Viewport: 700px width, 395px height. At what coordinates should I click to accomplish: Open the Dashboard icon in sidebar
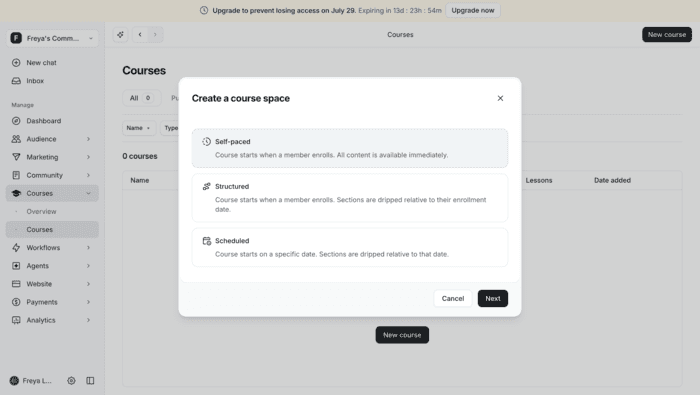pyautogui.click(x=16, y=121)
